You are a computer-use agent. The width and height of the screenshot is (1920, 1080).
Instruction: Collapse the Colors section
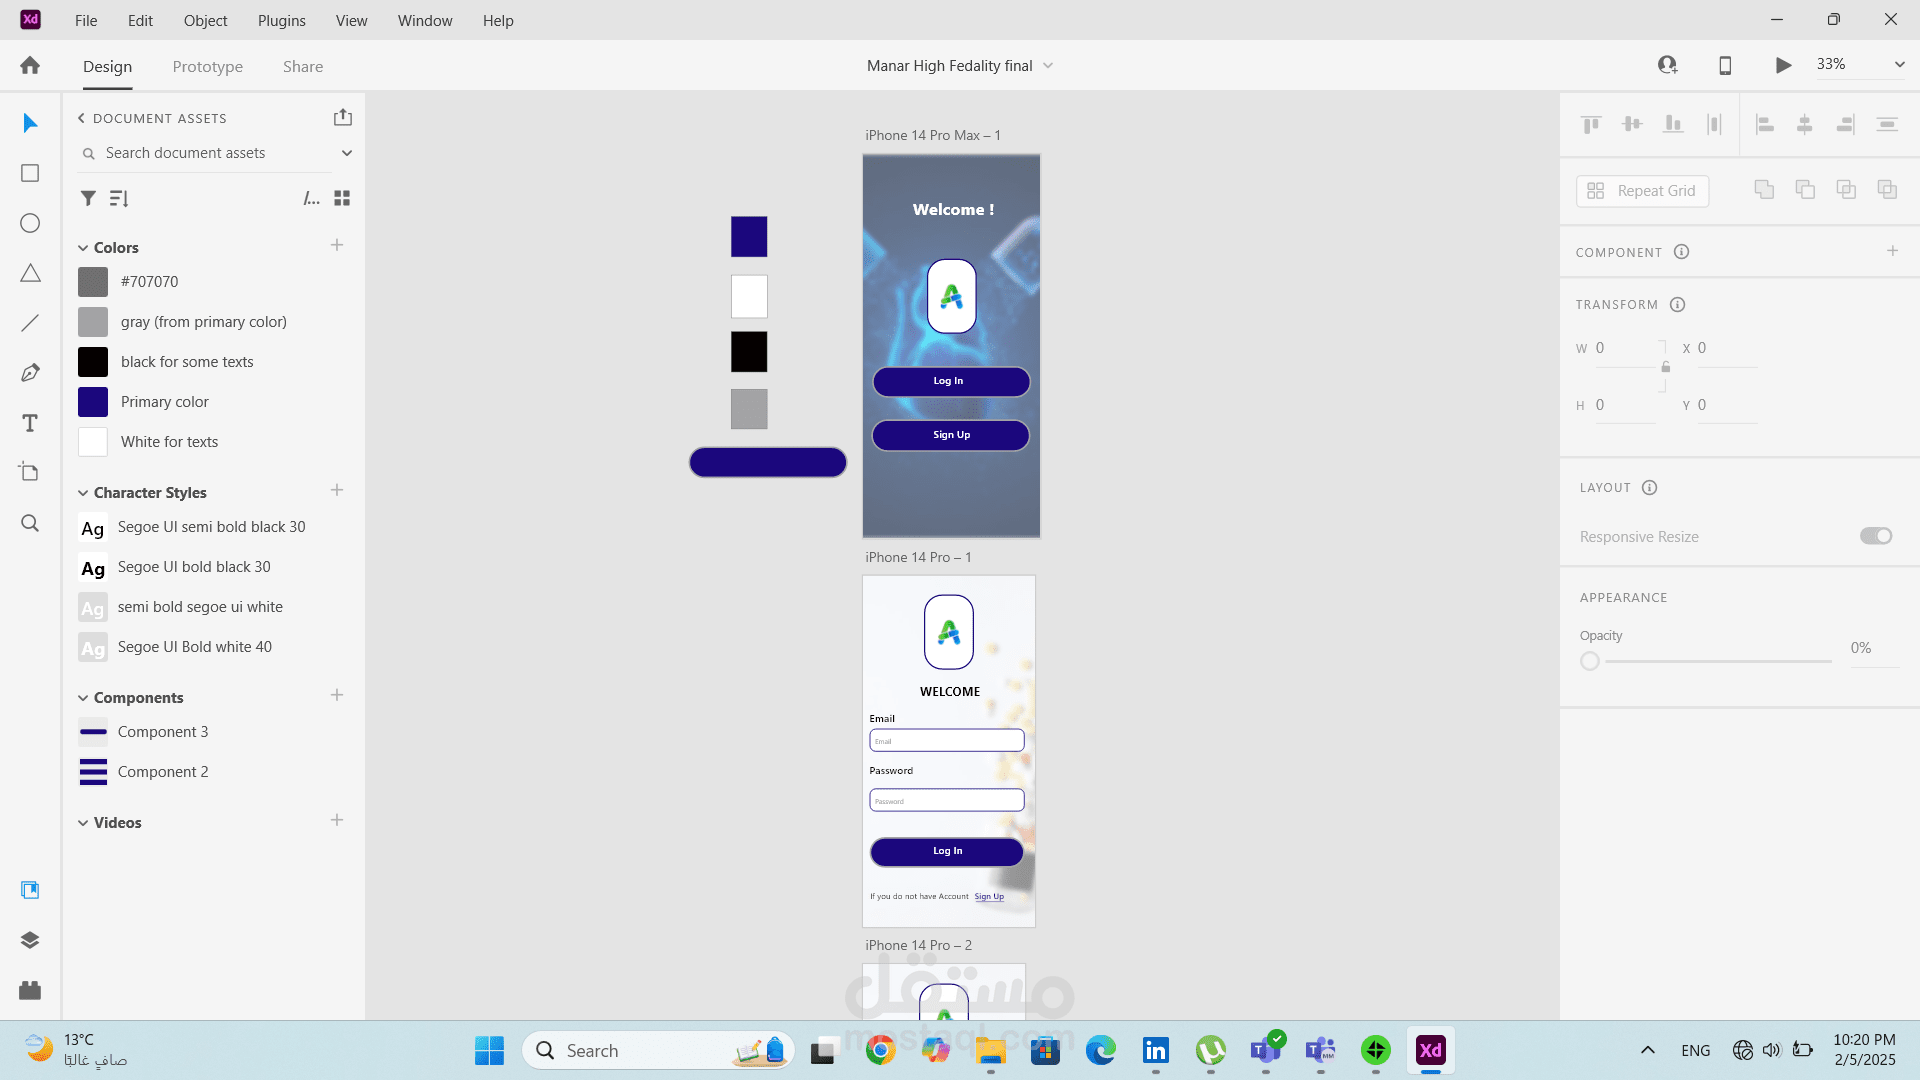83,248
